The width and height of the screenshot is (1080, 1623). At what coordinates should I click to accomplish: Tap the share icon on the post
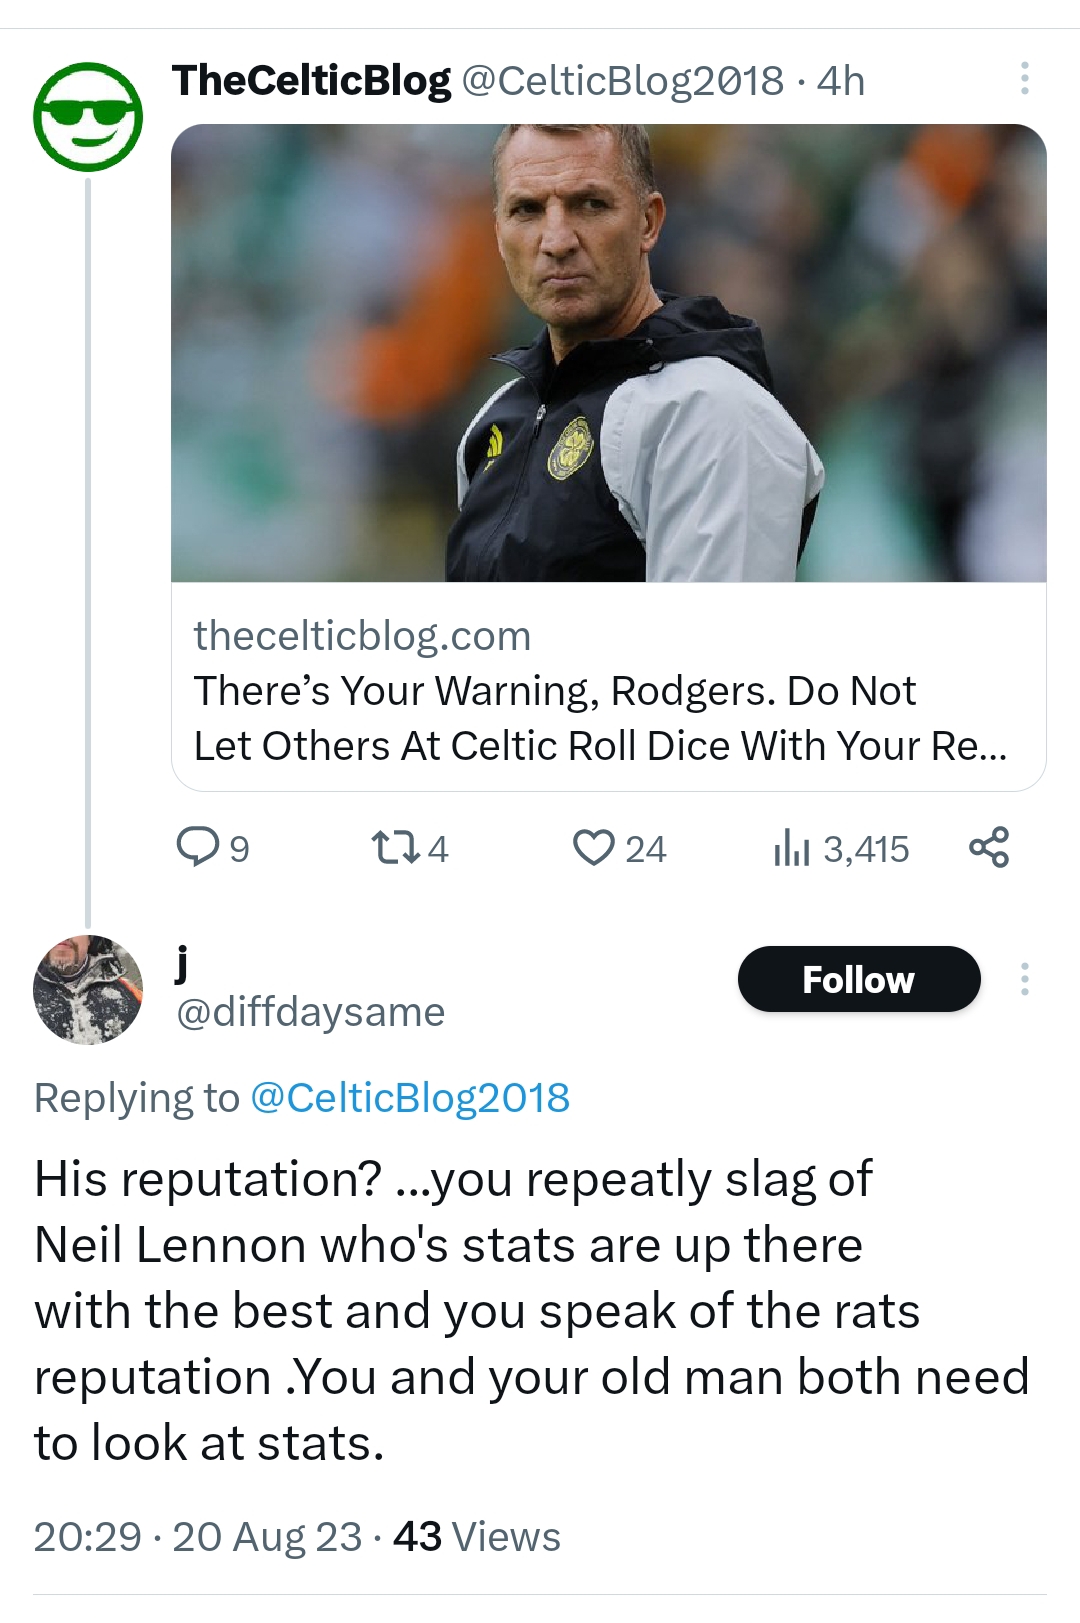tap(989, 847)
